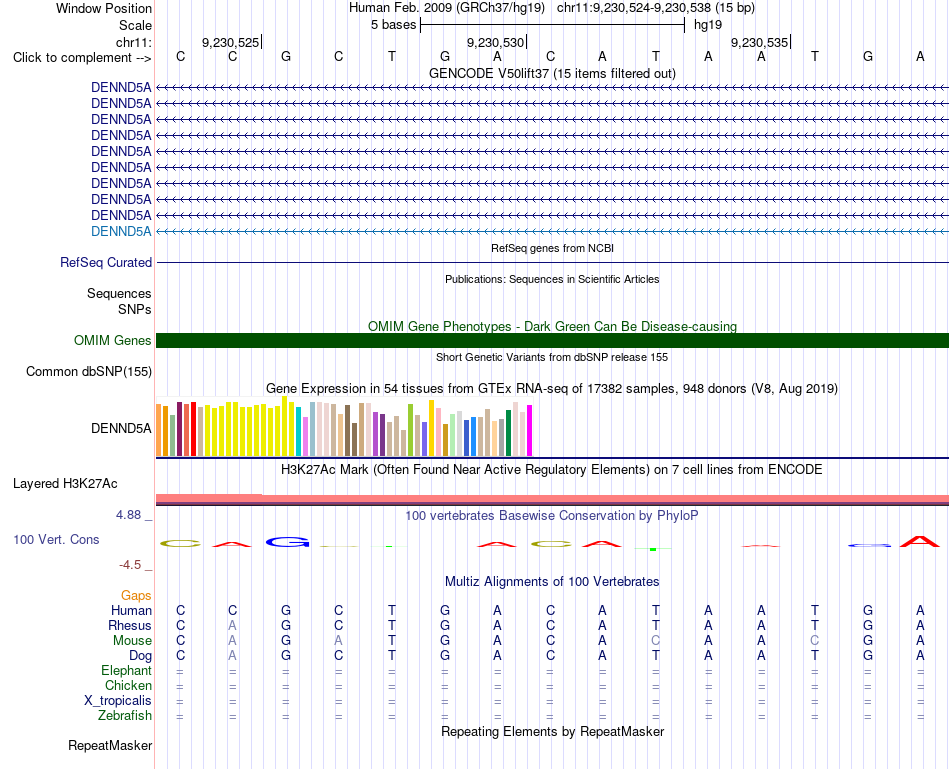Open the OMIM Genes track label
The height and width of the screenshot is (769, 950).
112,341
